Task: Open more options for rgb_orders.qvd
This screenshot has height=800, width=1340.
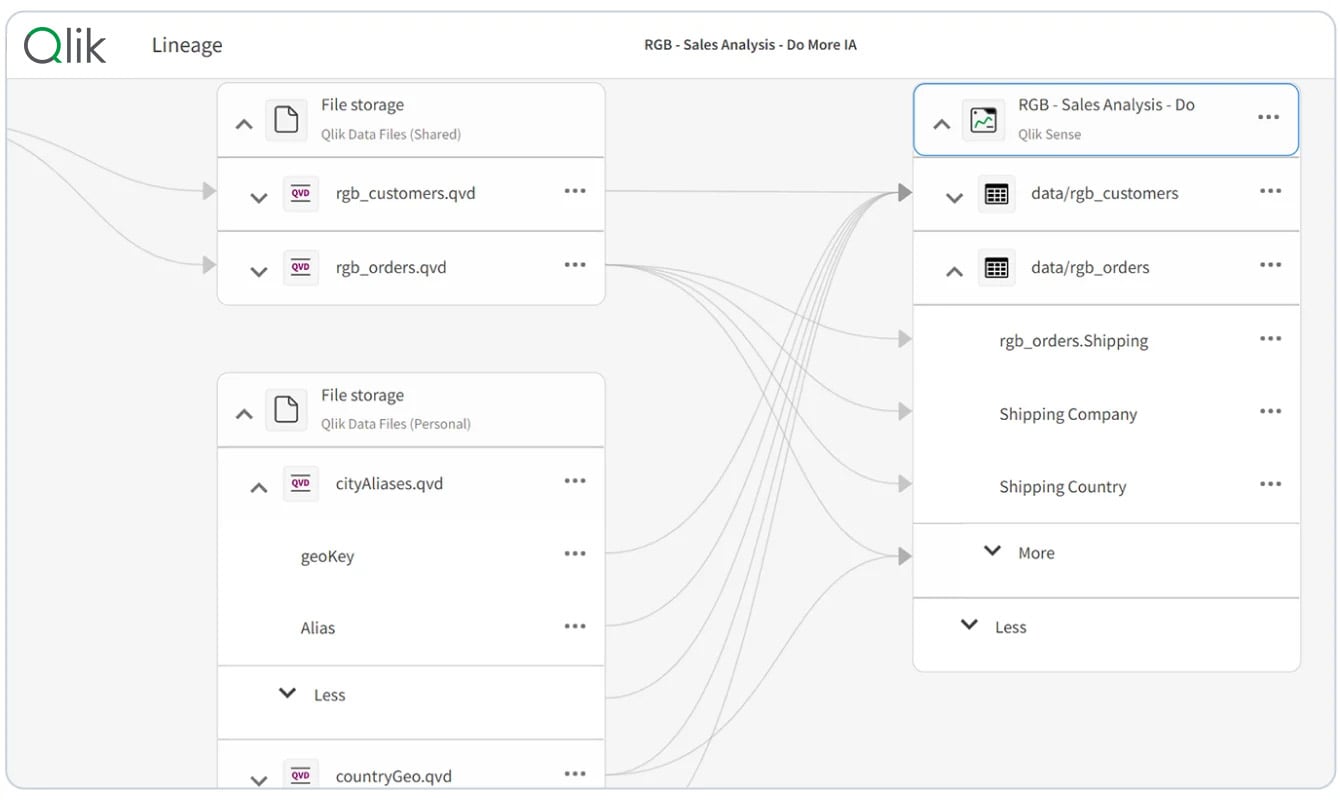Action: point(574,265)
